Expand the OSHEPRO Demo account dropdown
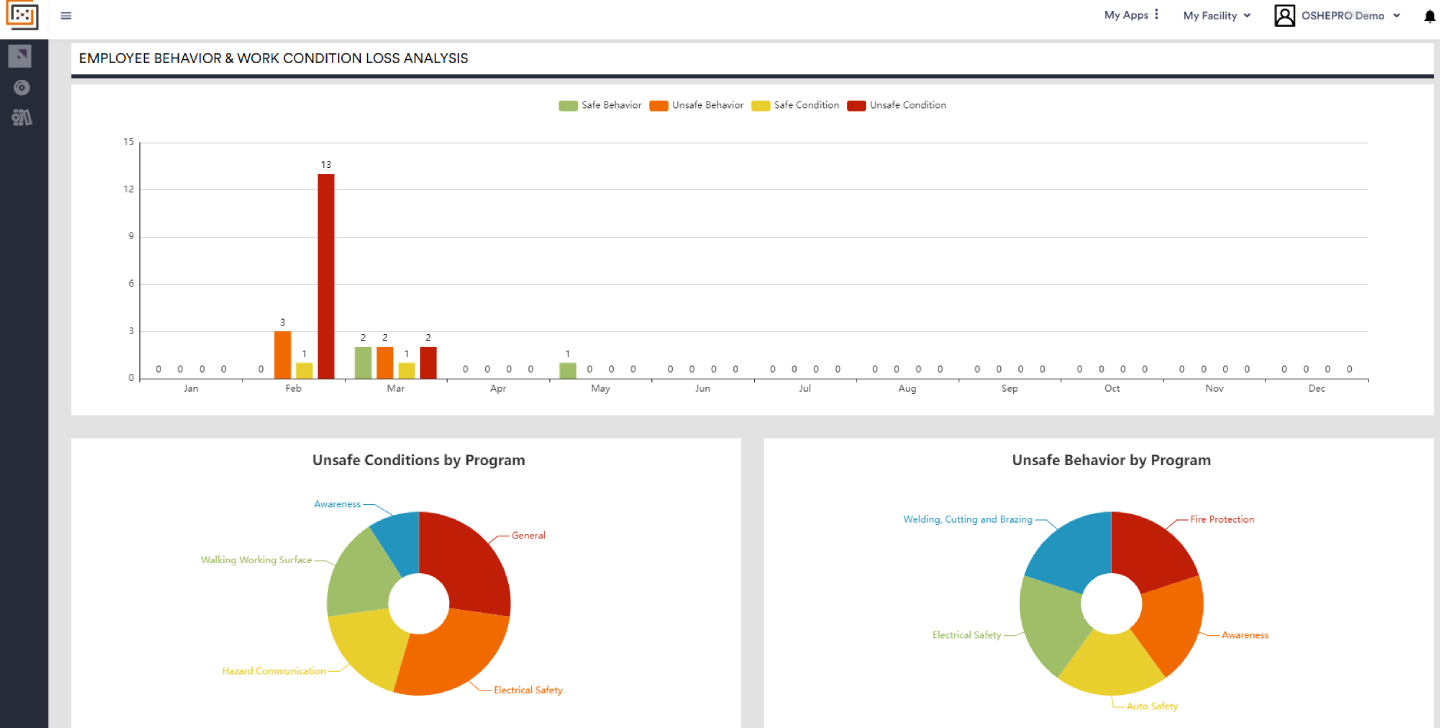The width and height of the screenshot is (1440, 728). (1350, 16)
